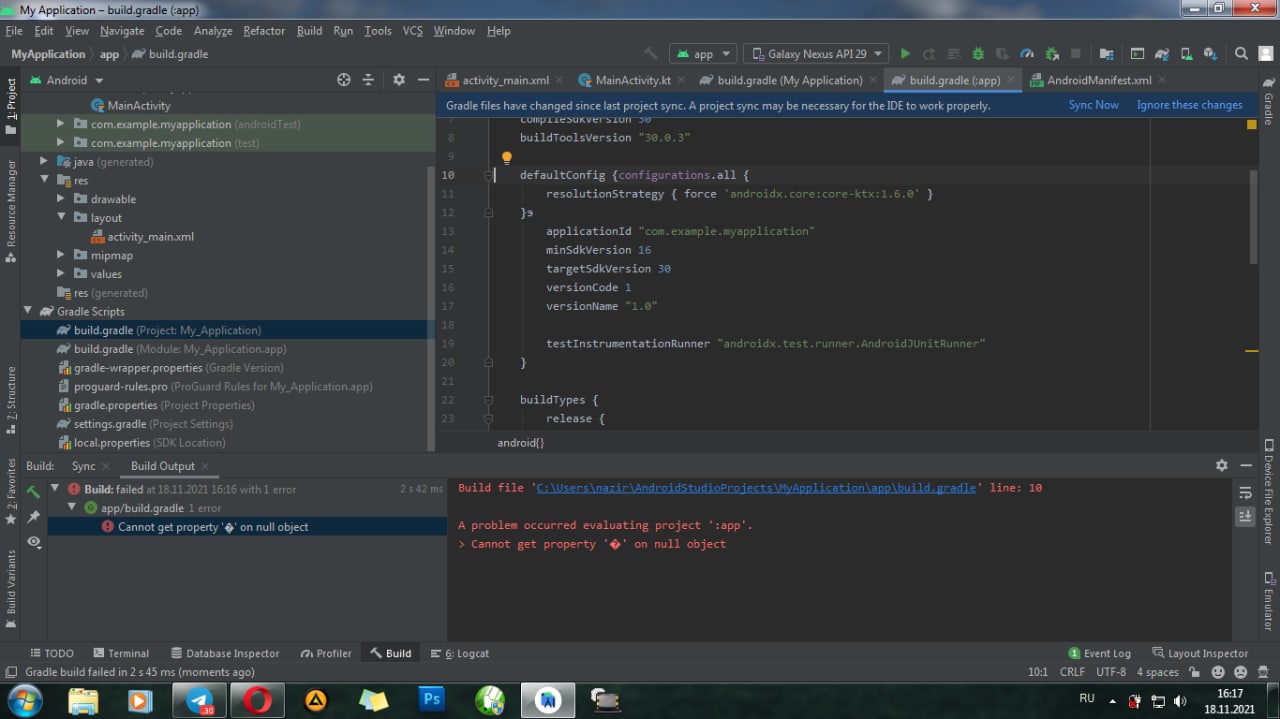Open Search Everywhere magnifier icon

coord(1241,54)
